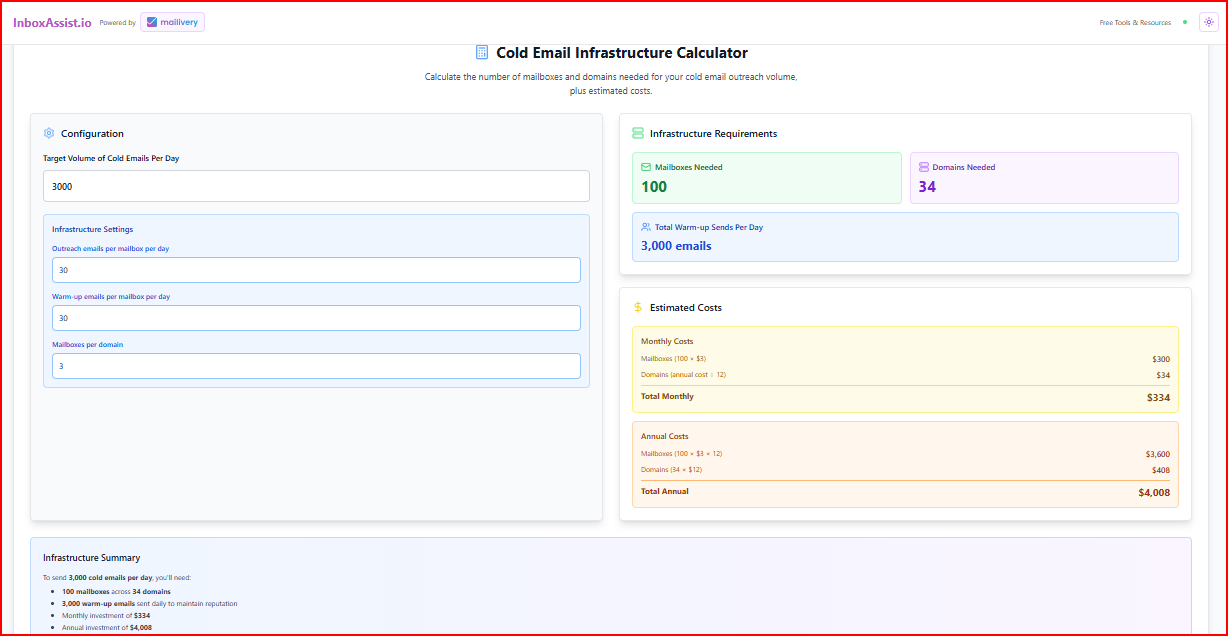Click the Warm-up emails per mailbox field

tap(316, 318)
